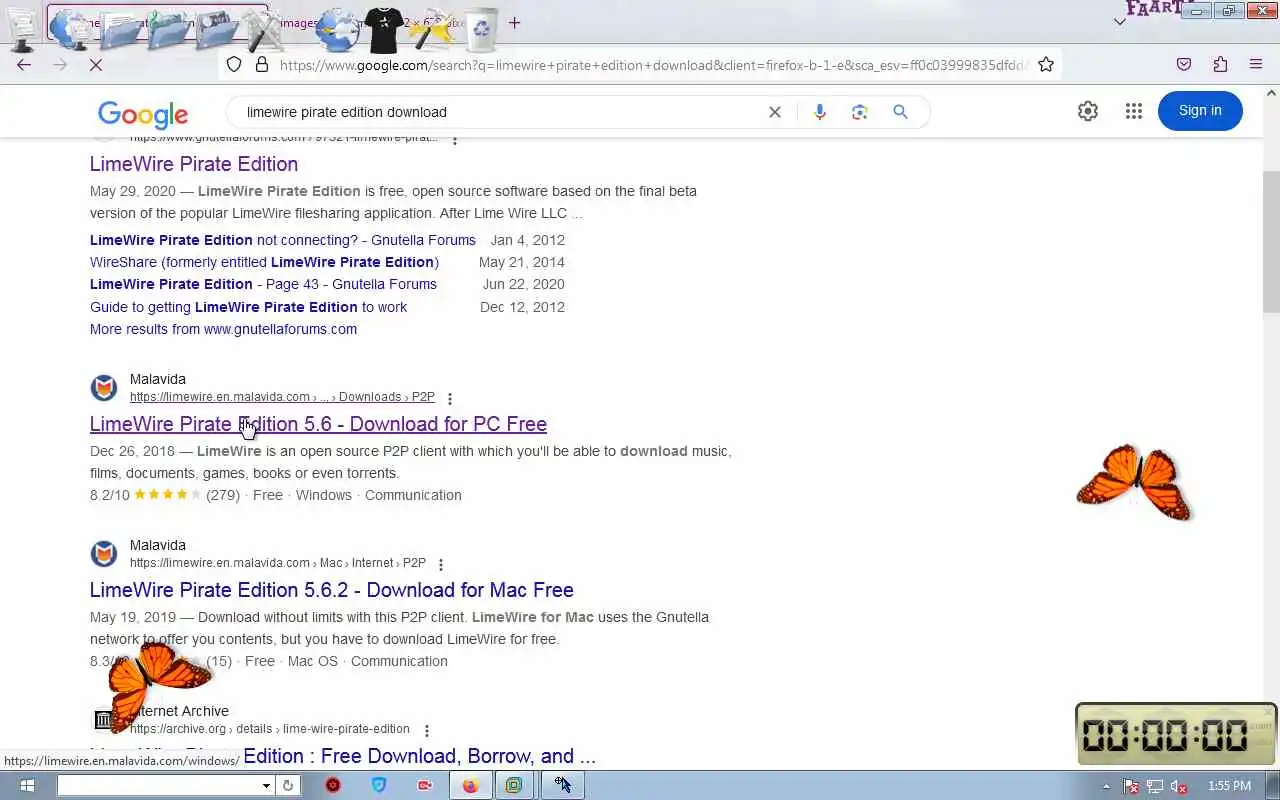Open 'LimeWire Pirate Edition 5.6.2 - Download for Mac Free'

click(332, 590)
